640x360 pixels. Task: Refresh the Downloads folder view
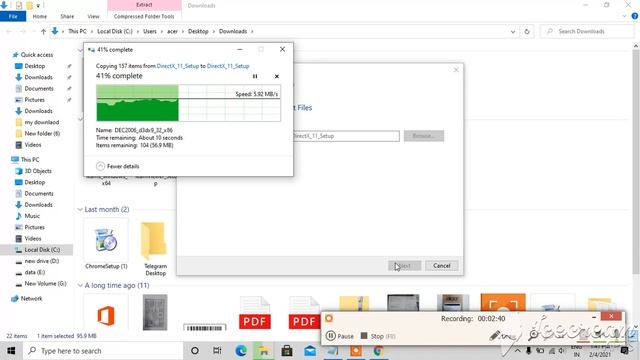[x=527, y=31]
